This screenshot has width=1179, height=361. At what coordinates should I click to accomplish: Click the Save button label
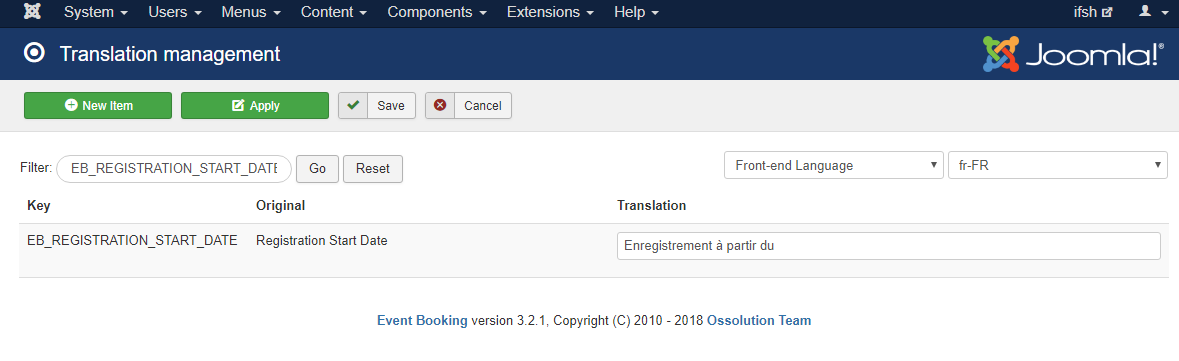click(391, 106)
